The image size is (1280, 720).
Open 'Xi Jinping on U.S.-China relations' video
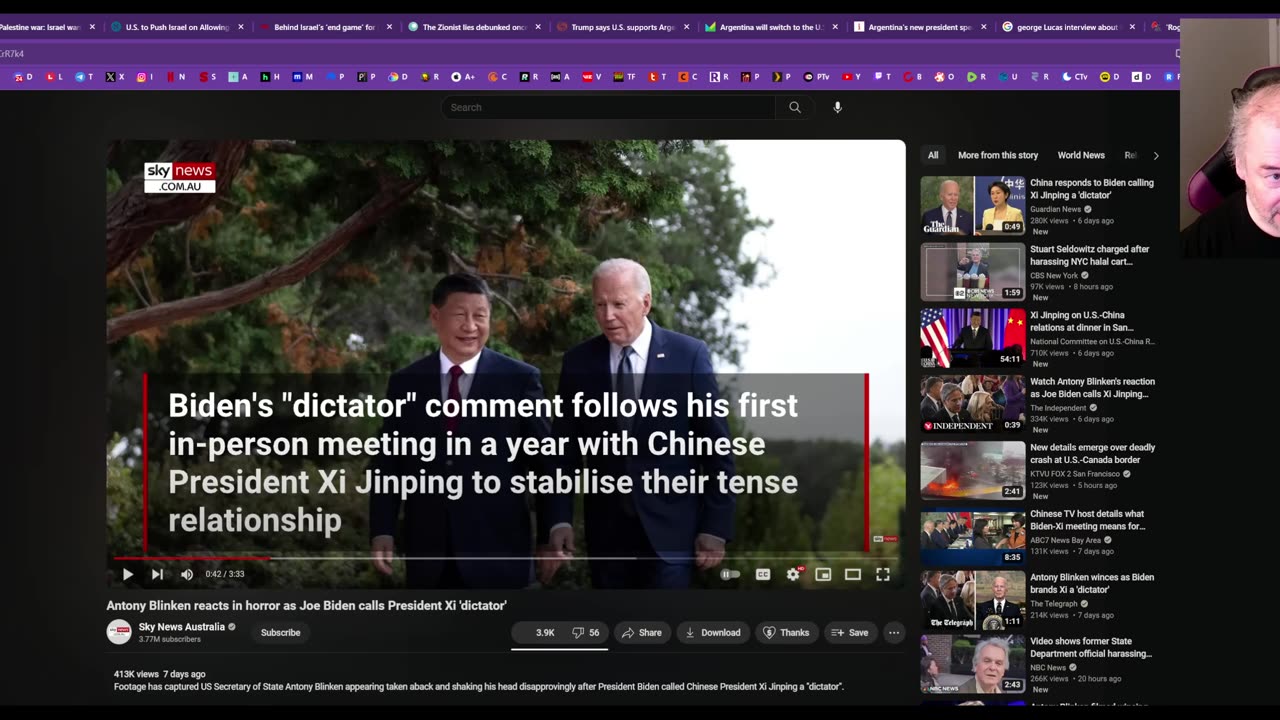point(1082,321)
